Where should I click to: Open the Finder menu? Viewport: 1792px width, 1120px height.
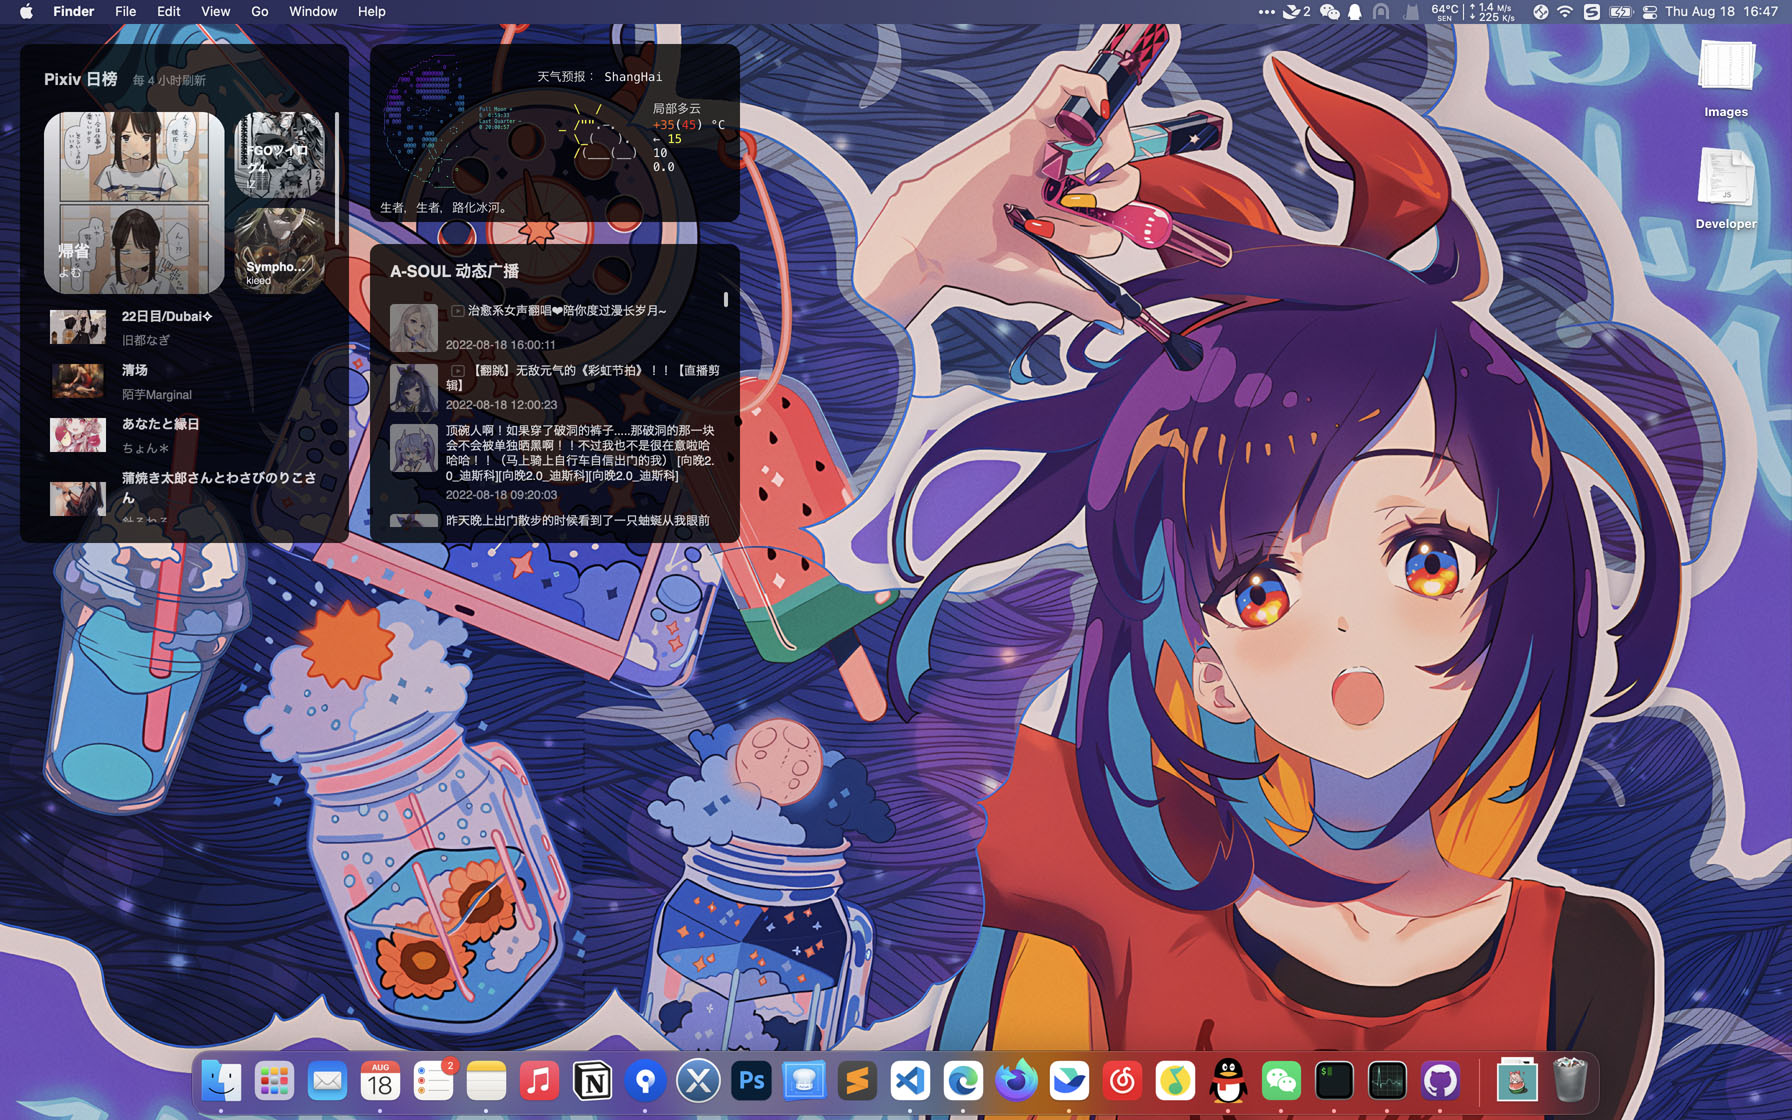click(73, 12)
